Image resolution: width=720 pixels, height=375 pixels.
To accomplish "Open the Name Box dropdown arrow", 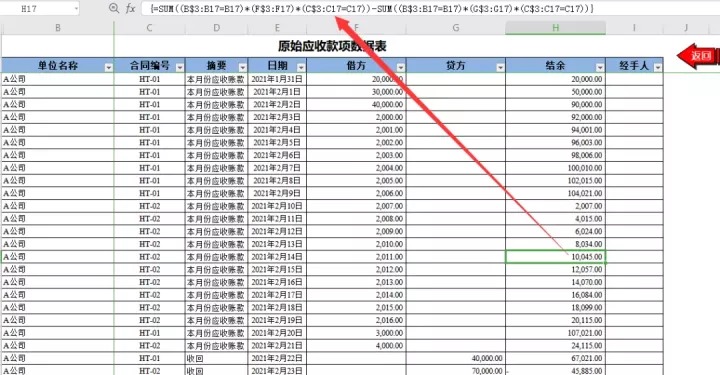I will click(75, 8).
